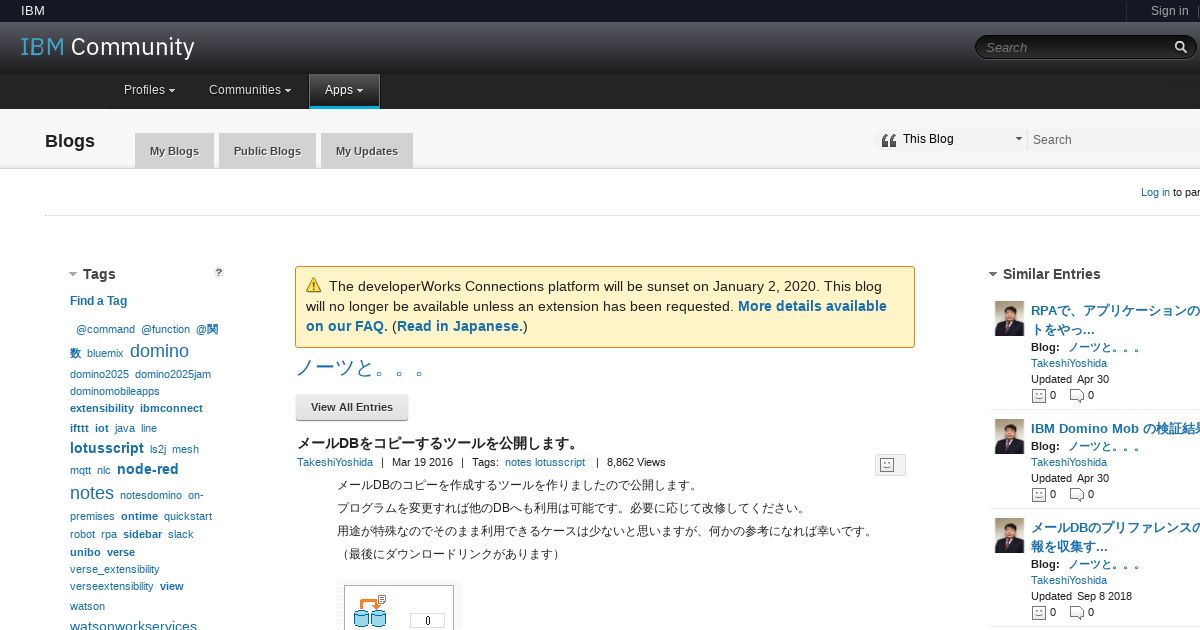The width and height of the screenshot is (1200, 630).
Task: Click the Mar 19 2016 date text
Action: coord(422,462)
